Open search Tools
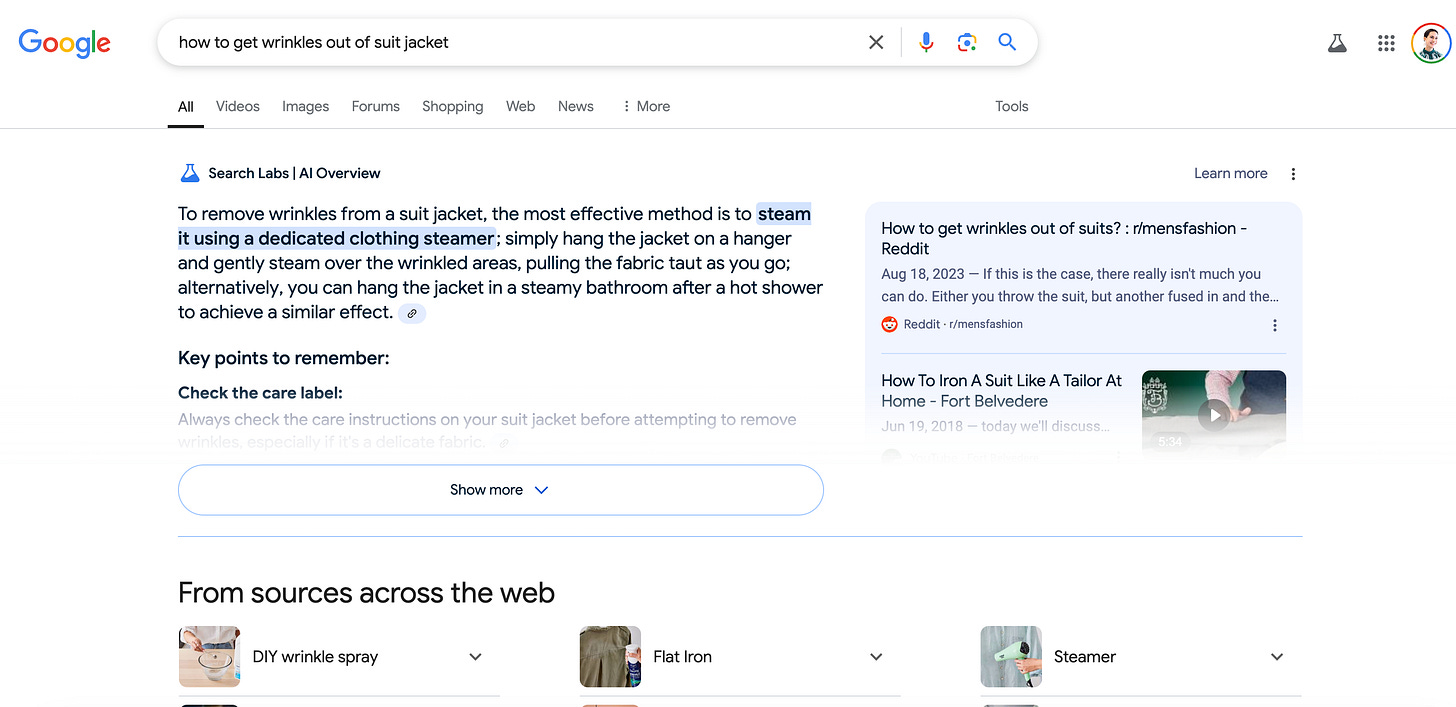The width and height of the screenshot is (1456, 707). [x=1012, y=106]
